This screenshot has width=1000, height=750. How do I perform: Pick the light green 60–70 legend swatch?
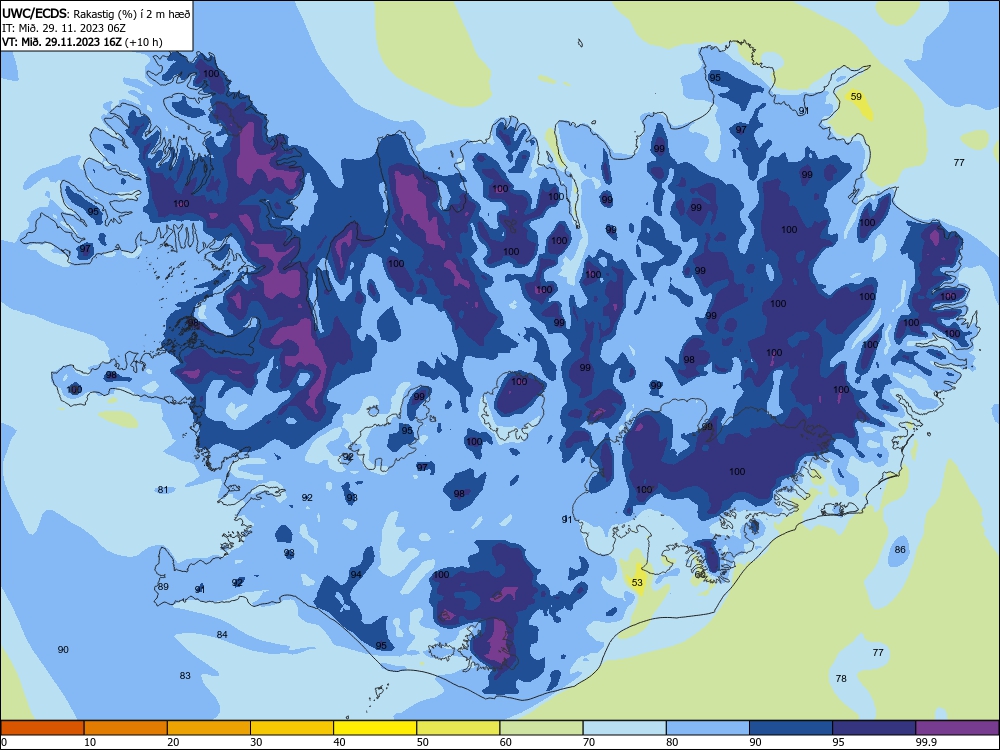coord(541,728)
